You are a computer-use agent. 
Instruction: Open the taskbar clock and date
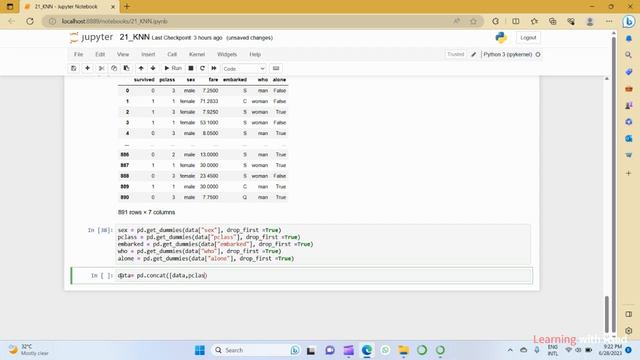(x=610, y=350)
